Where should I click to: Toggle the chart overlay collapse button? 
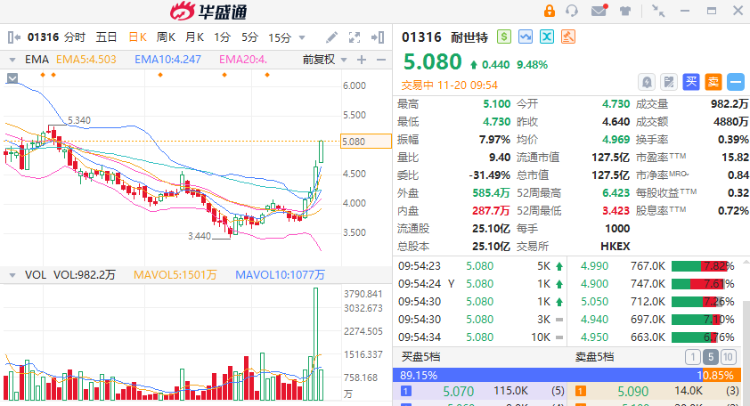point(12,78)
